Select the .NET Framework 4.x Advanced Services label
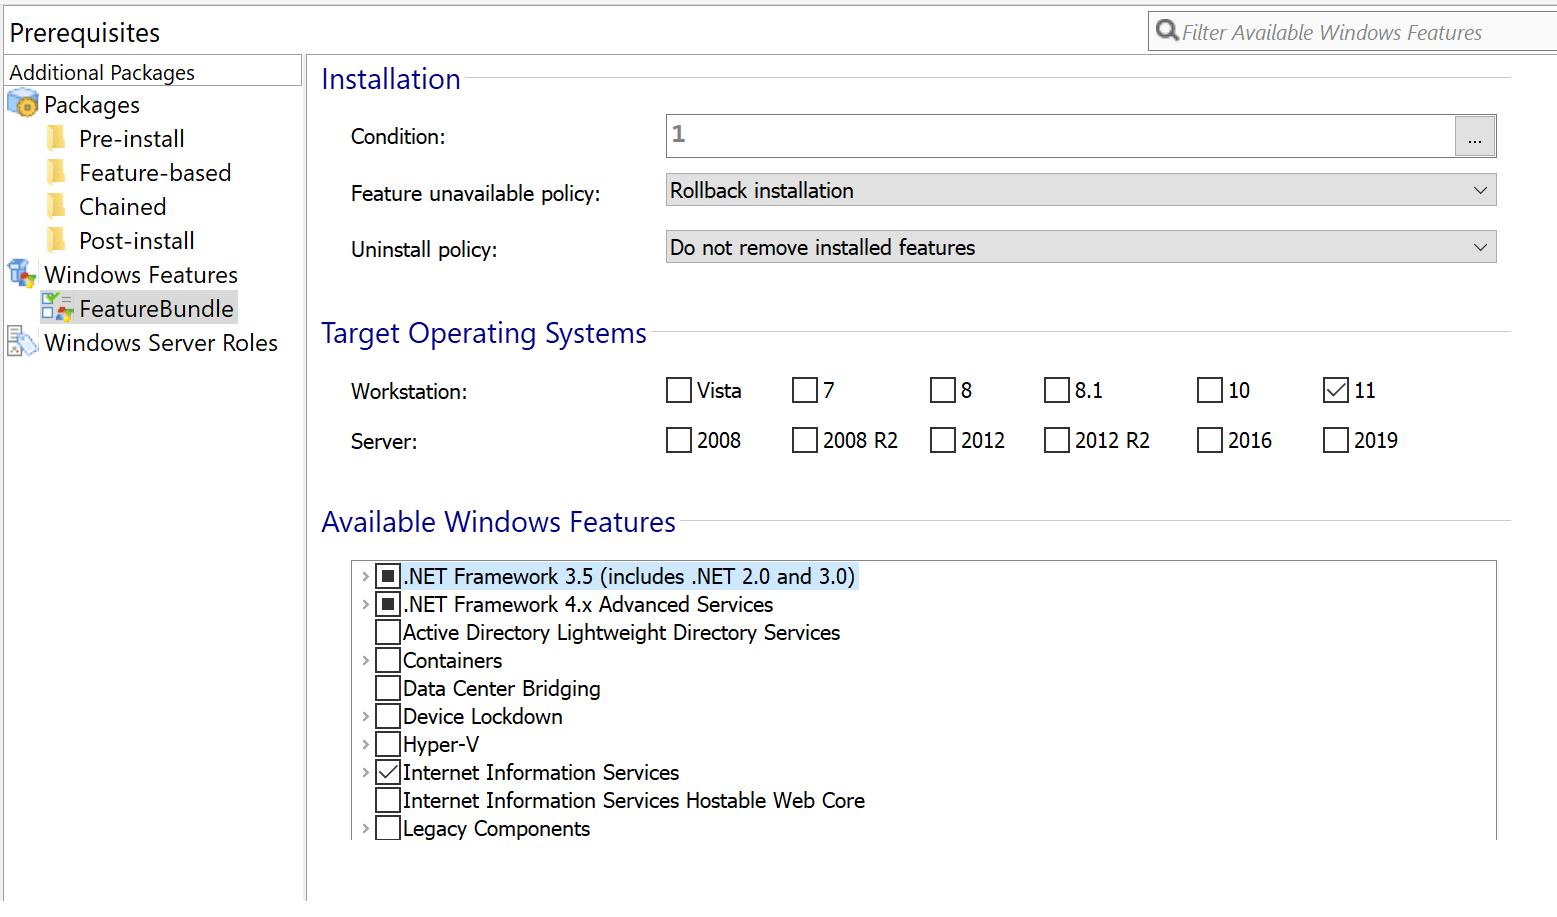Screen dimensions: 1557x917 point(588,605)
